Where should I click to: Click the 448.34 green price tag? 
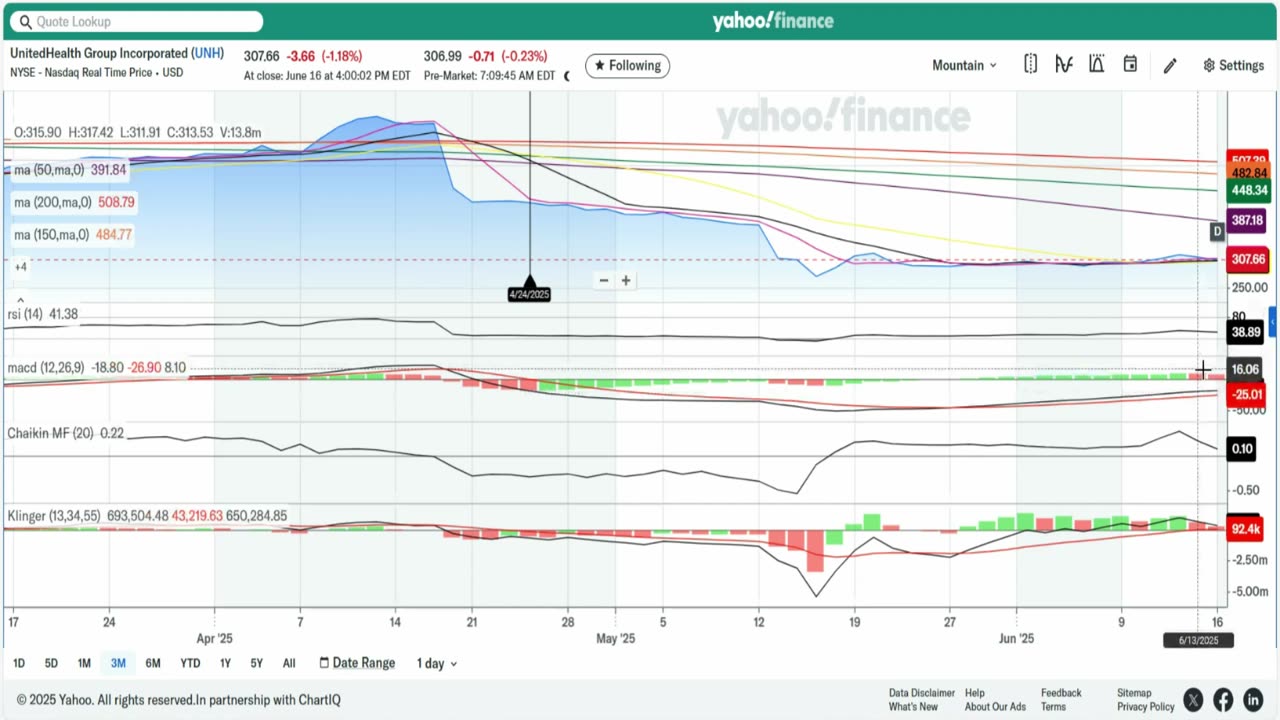click(x=1248, y=190)
